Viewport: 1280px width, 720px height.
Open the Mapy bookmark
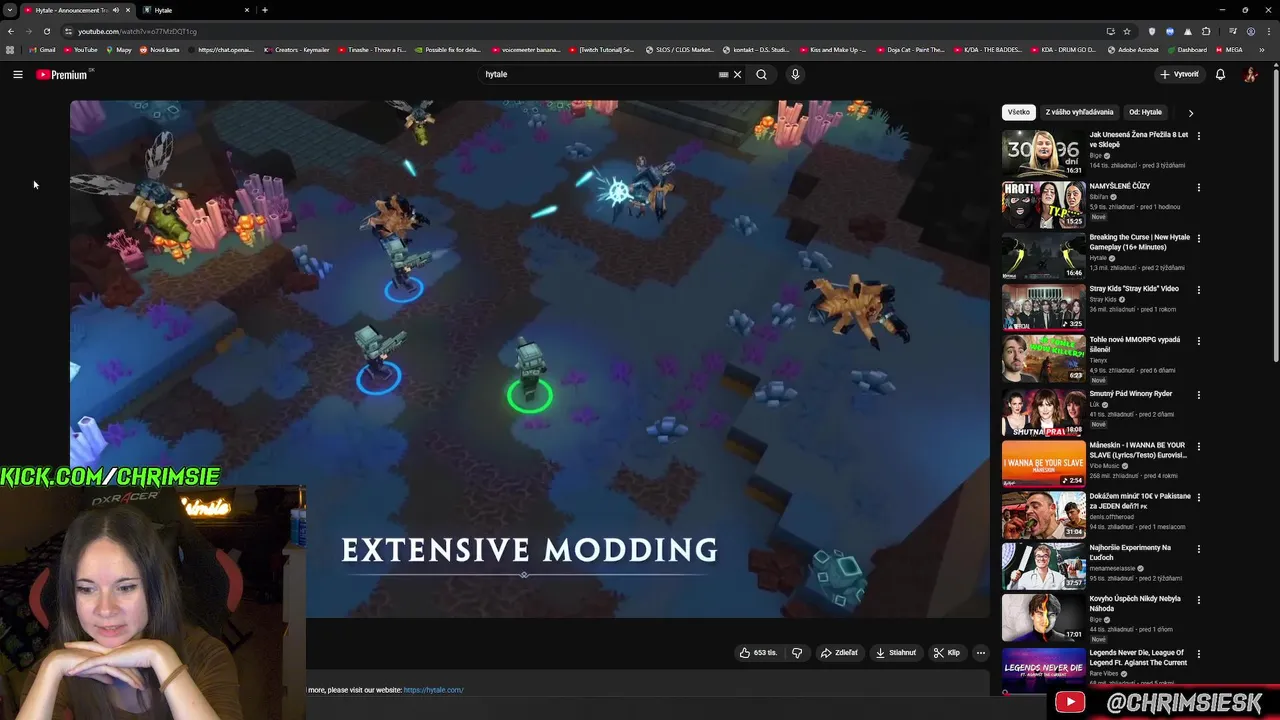click(119, 50)
